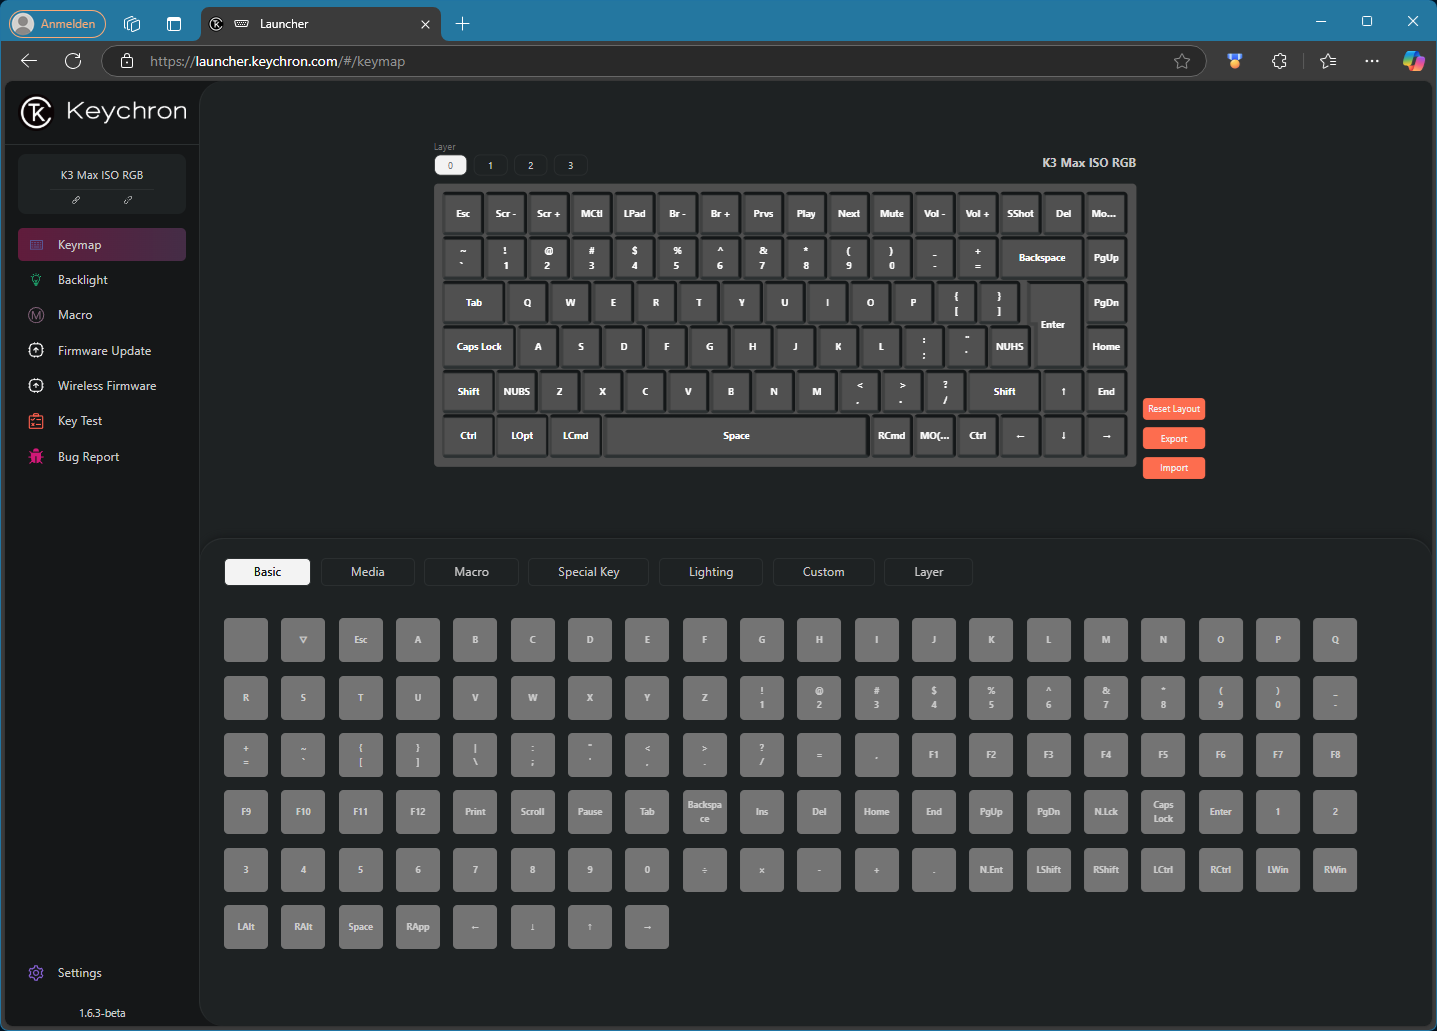Image resolution: width=1437 pixels, height=1031 pixels.
Task: Switch to layer 1
Action: pyautogui.click(x=490, y=166)
